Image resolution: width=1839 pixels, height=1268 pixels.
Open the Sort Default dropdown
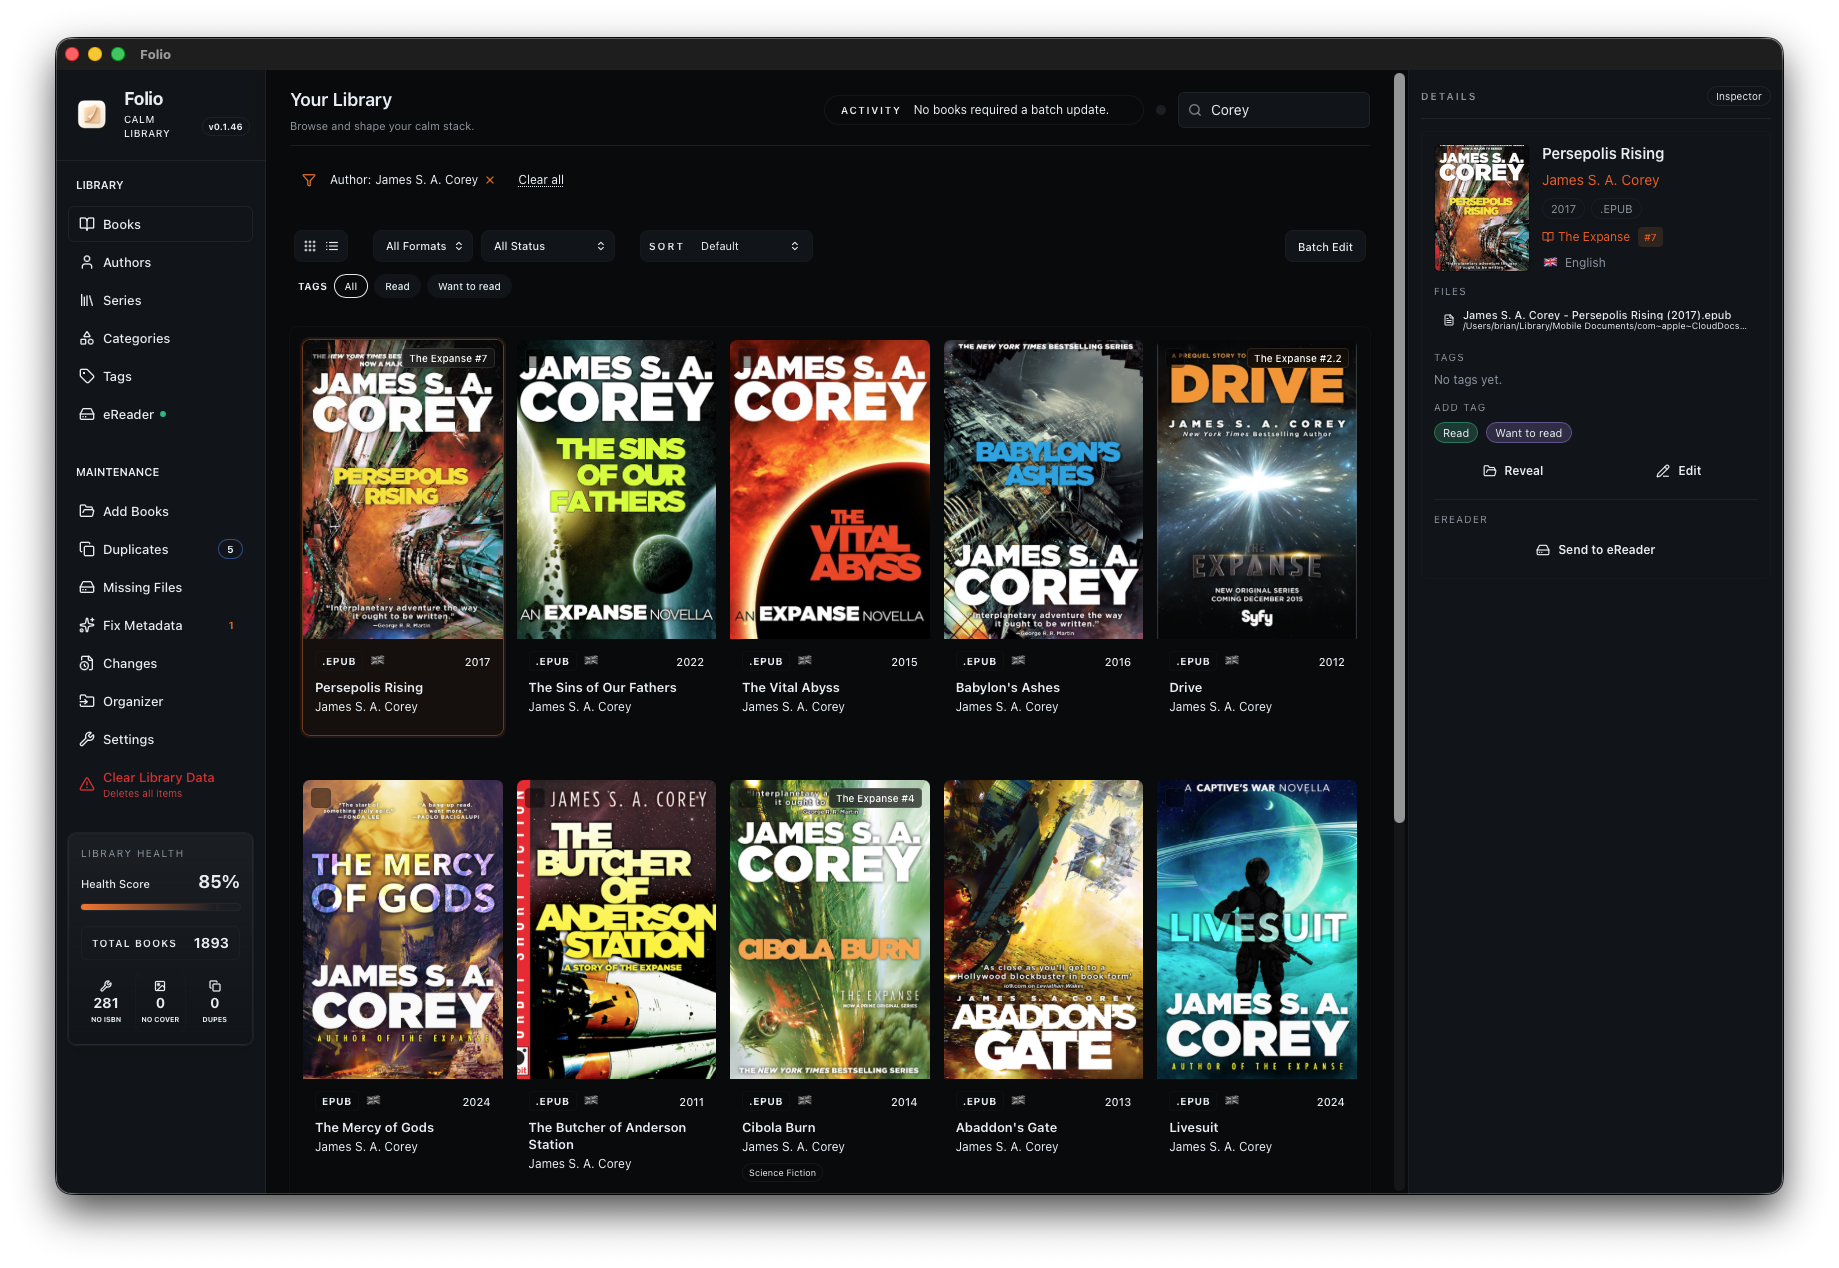pyautogui.click(x=726, y=245)
